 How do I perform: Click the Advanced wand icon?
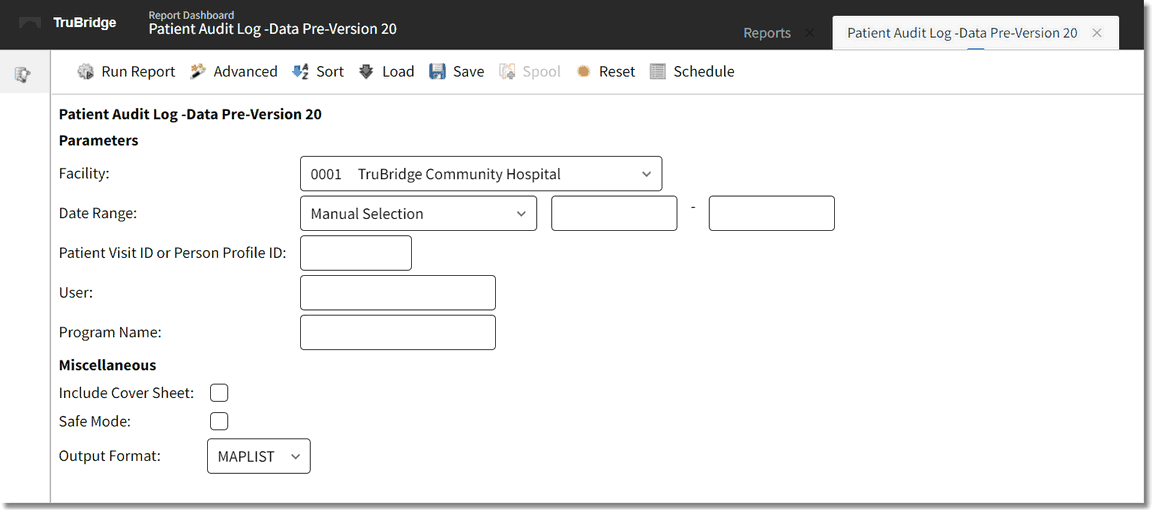[198, 71]
